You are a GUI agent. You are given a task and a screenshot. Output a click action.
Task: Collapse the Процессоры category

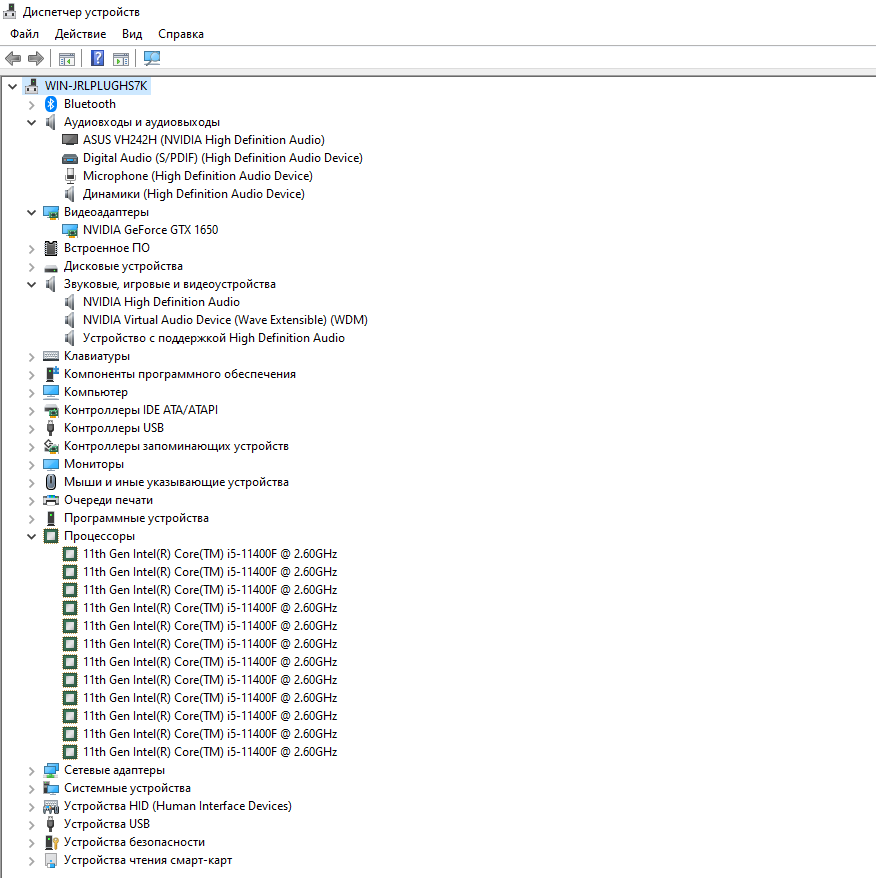tap(31, 536)
